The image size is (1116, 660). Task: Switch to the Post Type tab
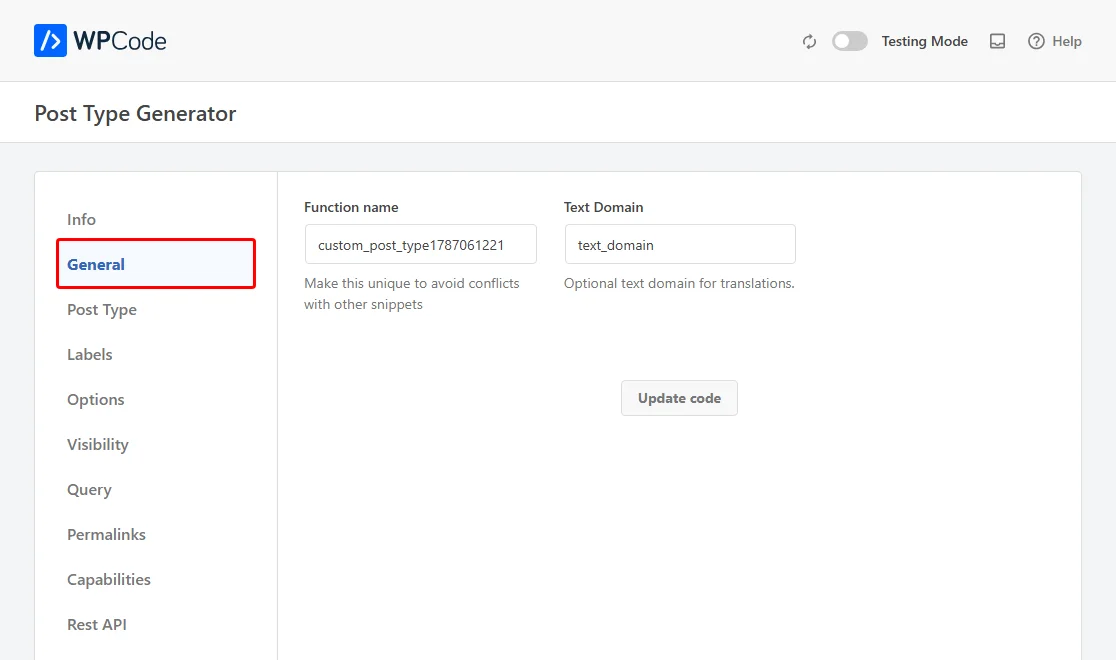point(102,310)
